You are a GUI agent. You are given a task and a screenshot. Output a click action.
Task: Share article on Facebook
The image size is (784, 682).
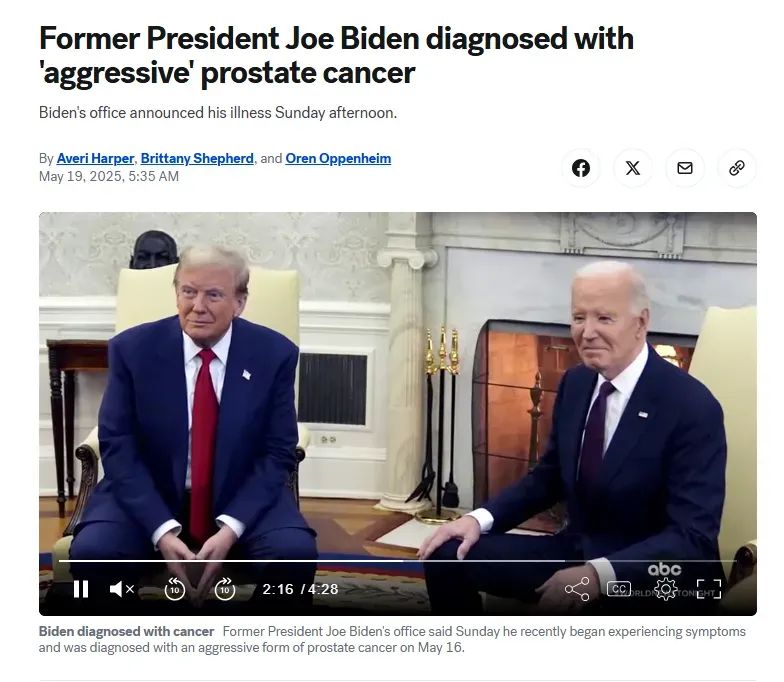(x=580, y=168)
